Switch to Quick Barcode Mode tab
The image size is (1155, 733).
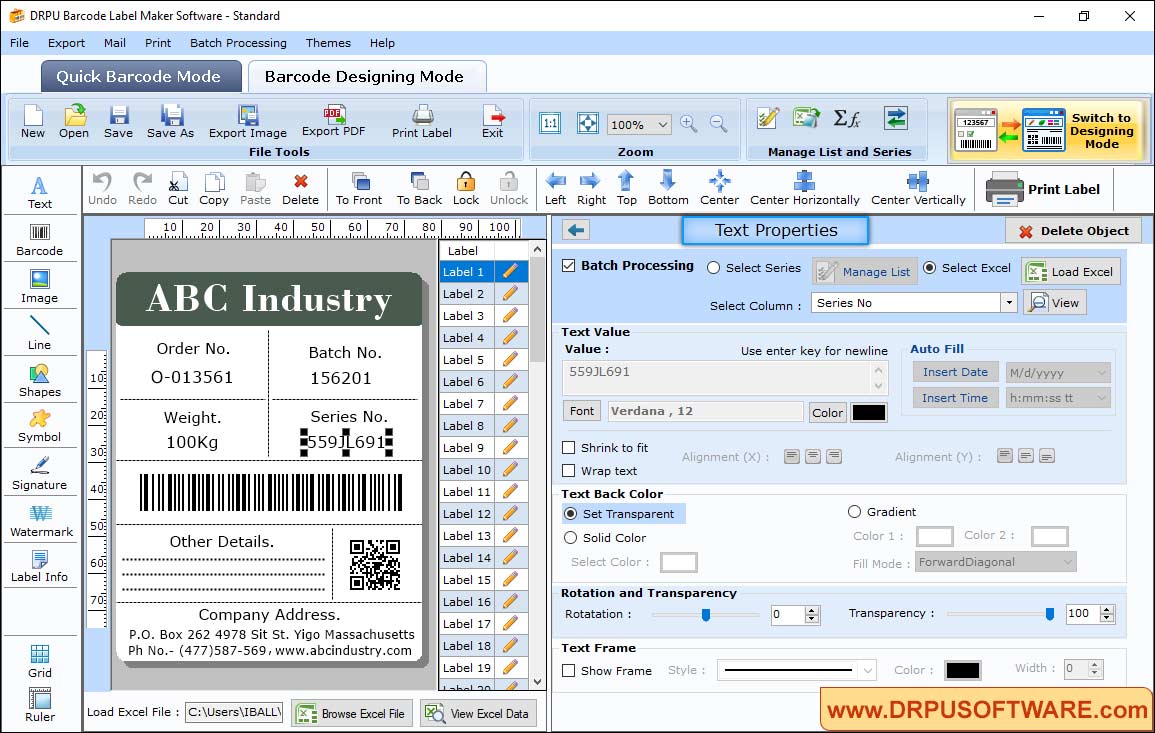tap(141, 77)
